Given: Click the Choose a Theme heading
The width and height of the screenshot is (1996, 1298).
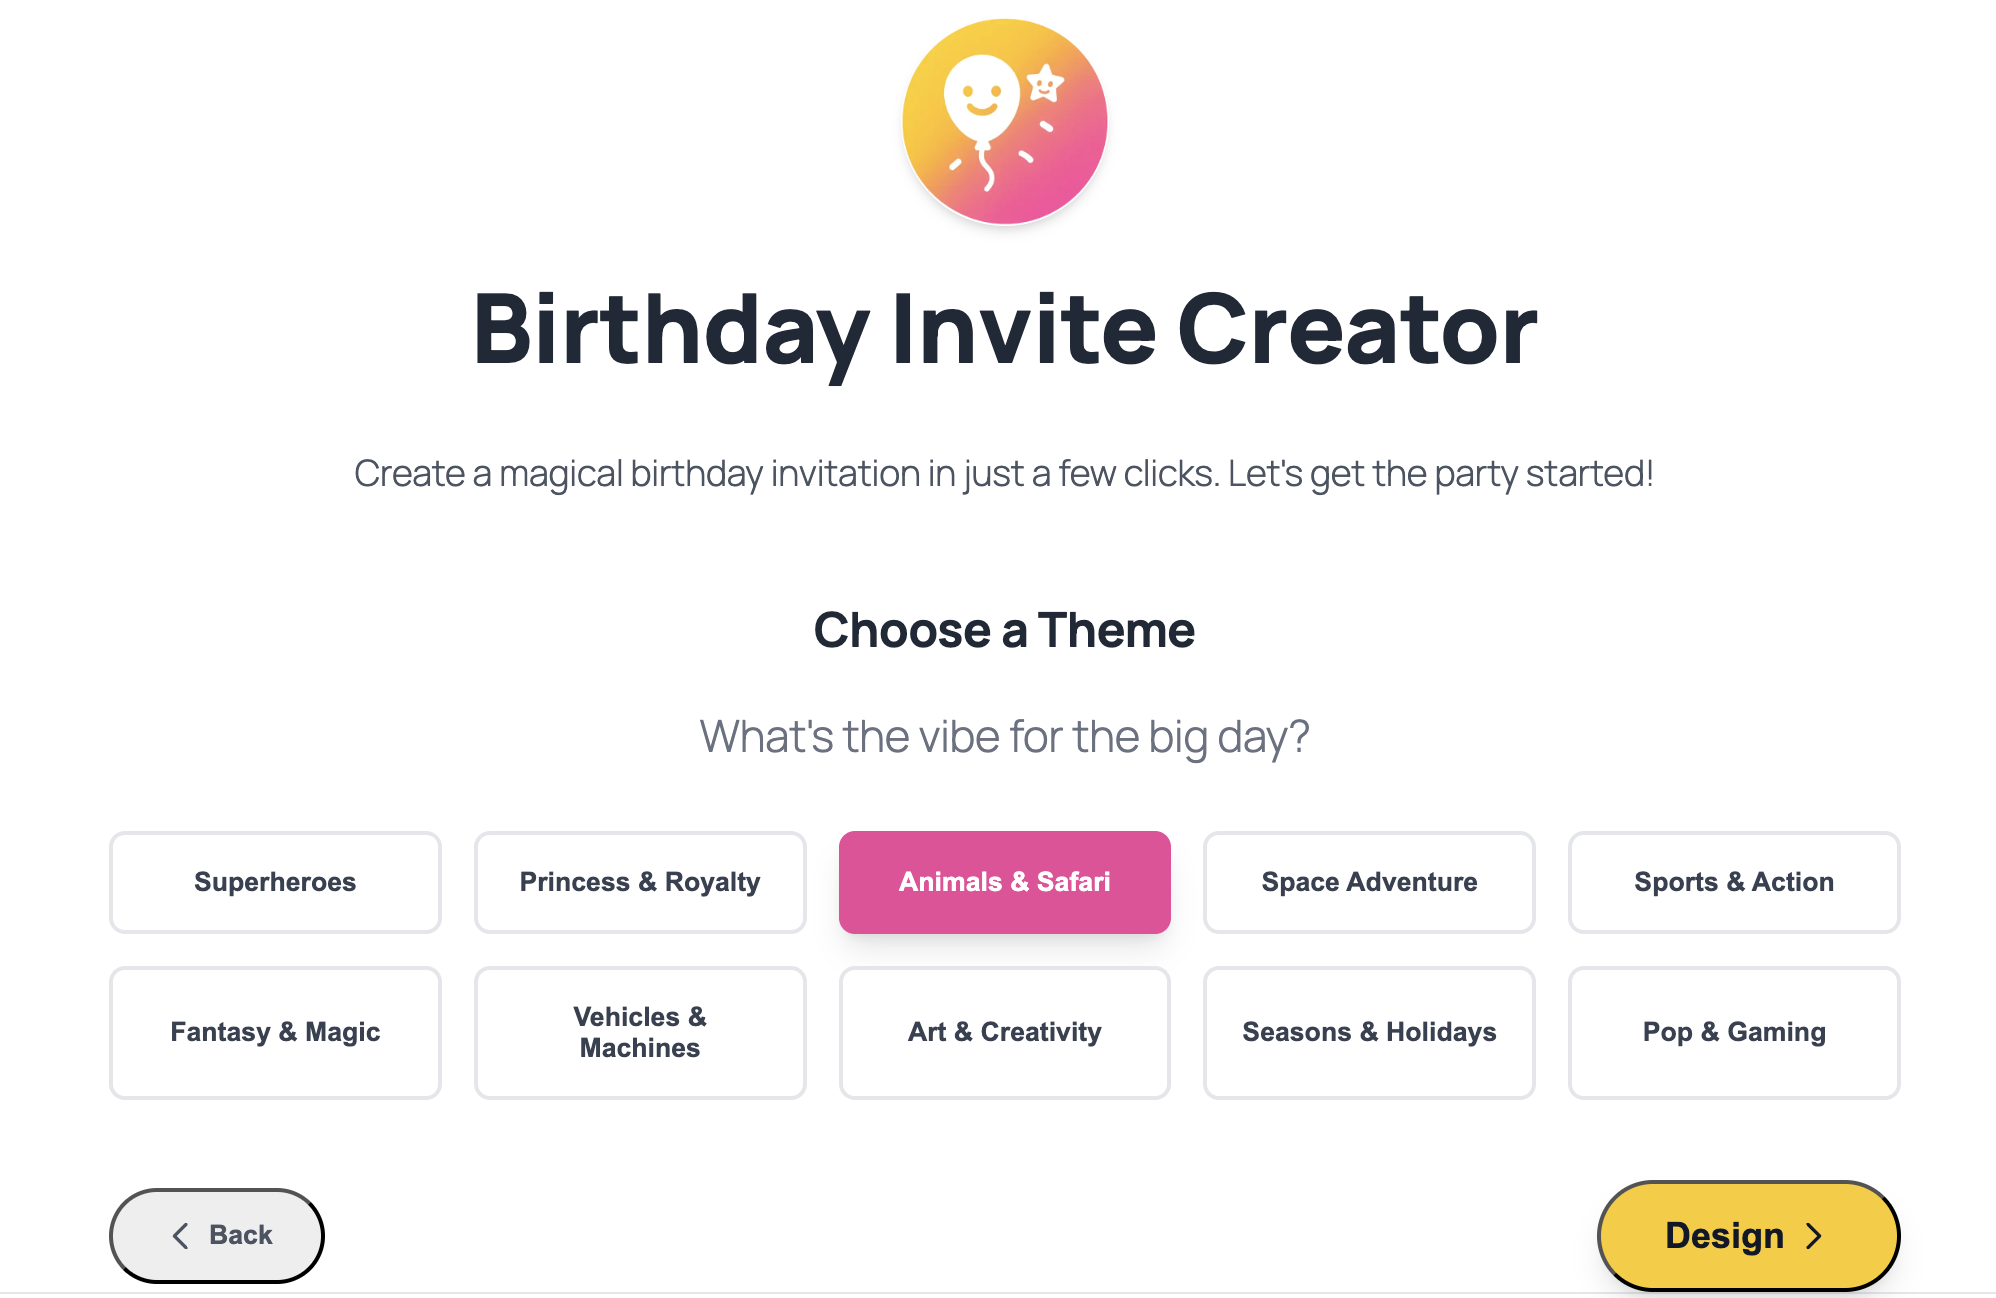Looking at the screenshot, I should (1003, 630).
